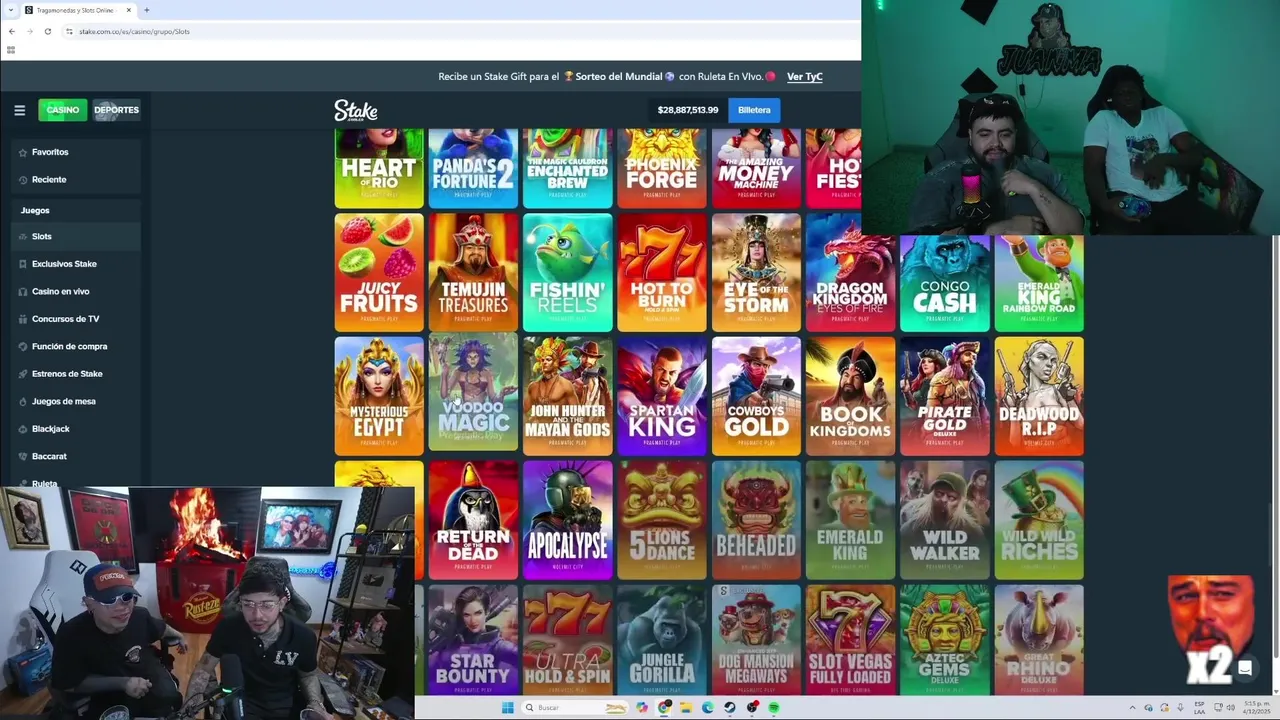
Task: Open the 5 Lions Dance game
Action: pyautogui.click(x=662, y=520)
